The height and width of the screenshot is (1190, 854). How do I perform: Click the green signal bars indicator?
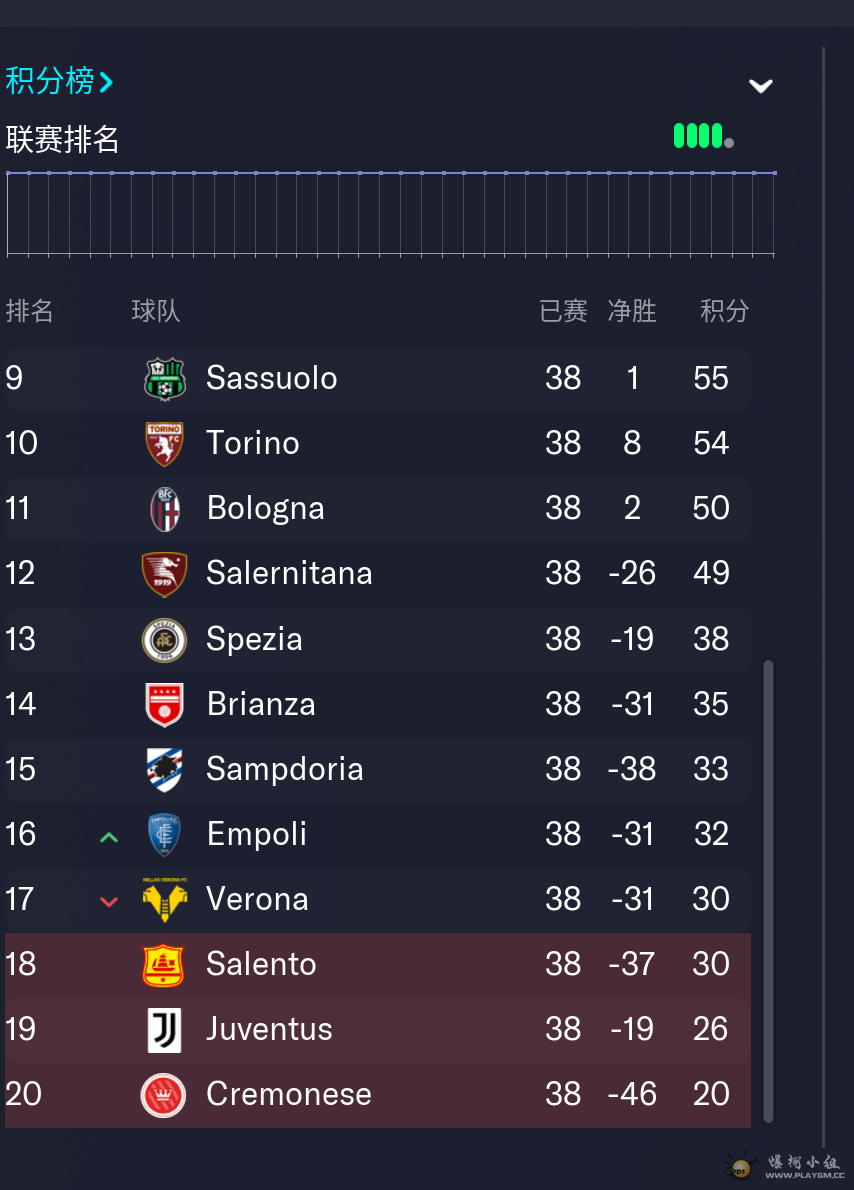[x=704, y=136]
